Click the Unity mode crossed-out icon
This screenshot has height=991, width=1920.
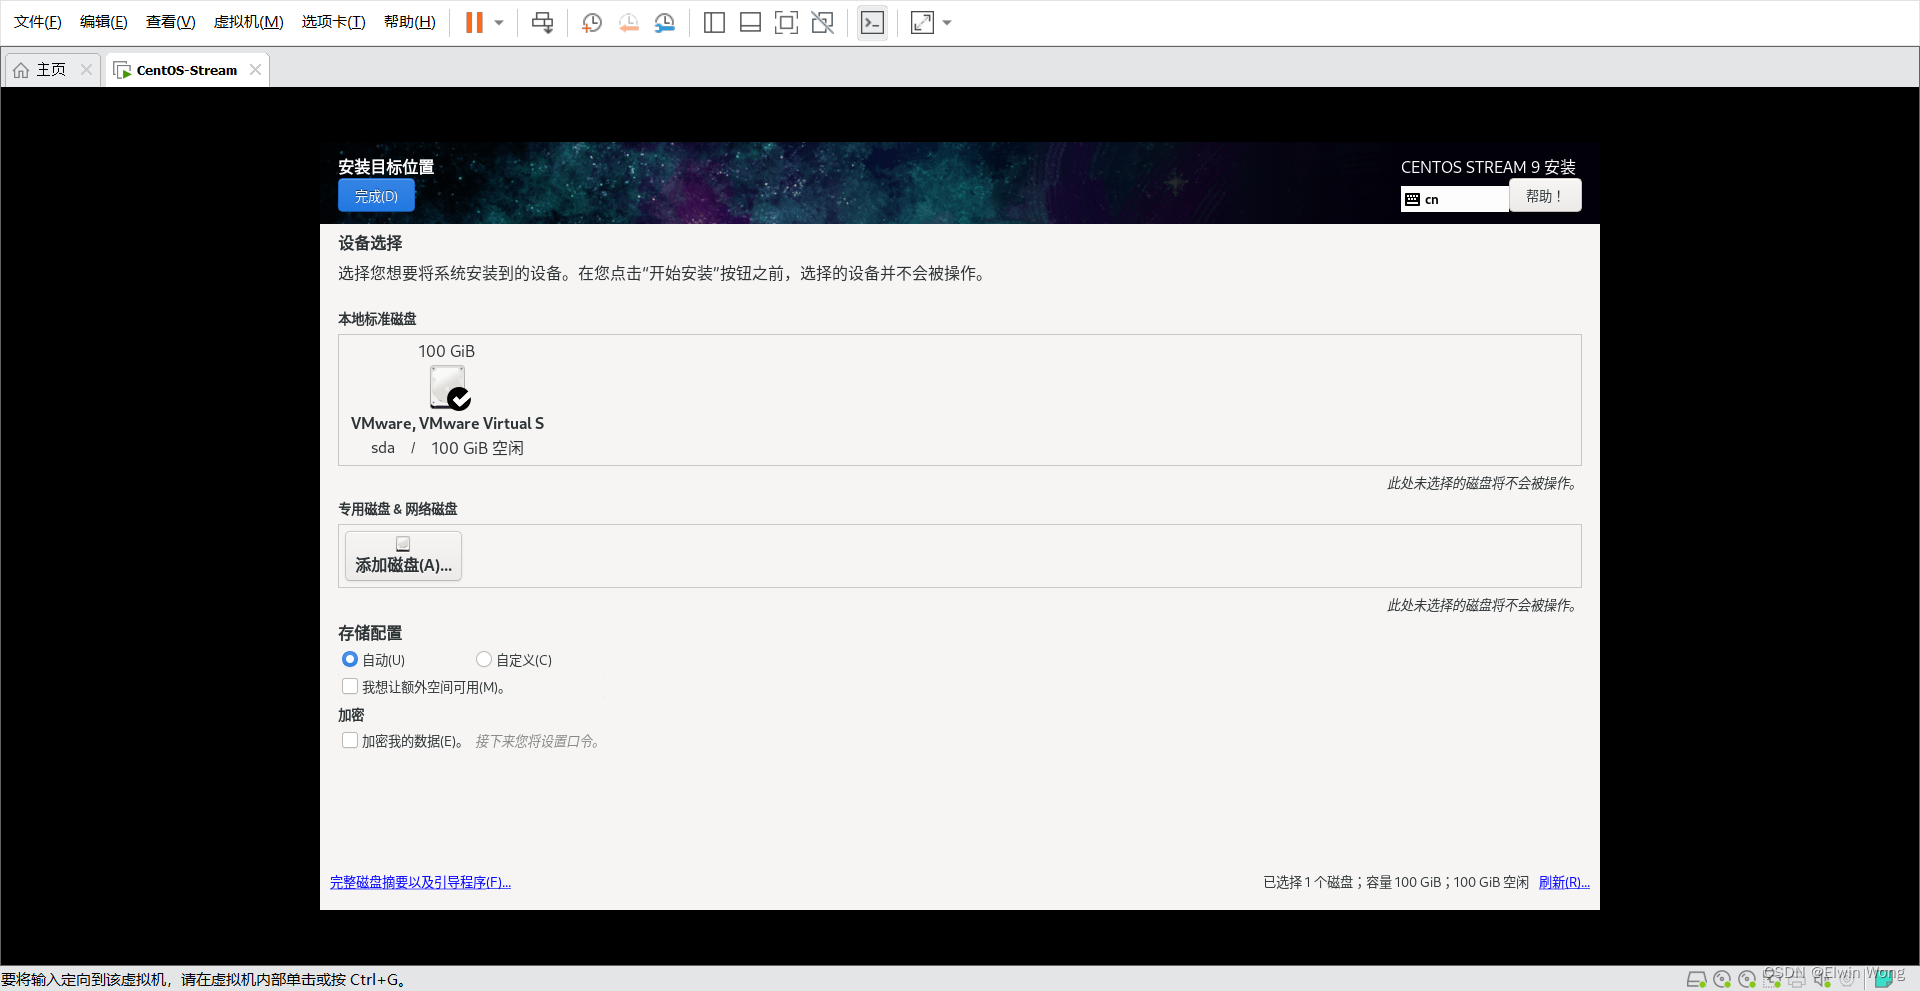822,22
